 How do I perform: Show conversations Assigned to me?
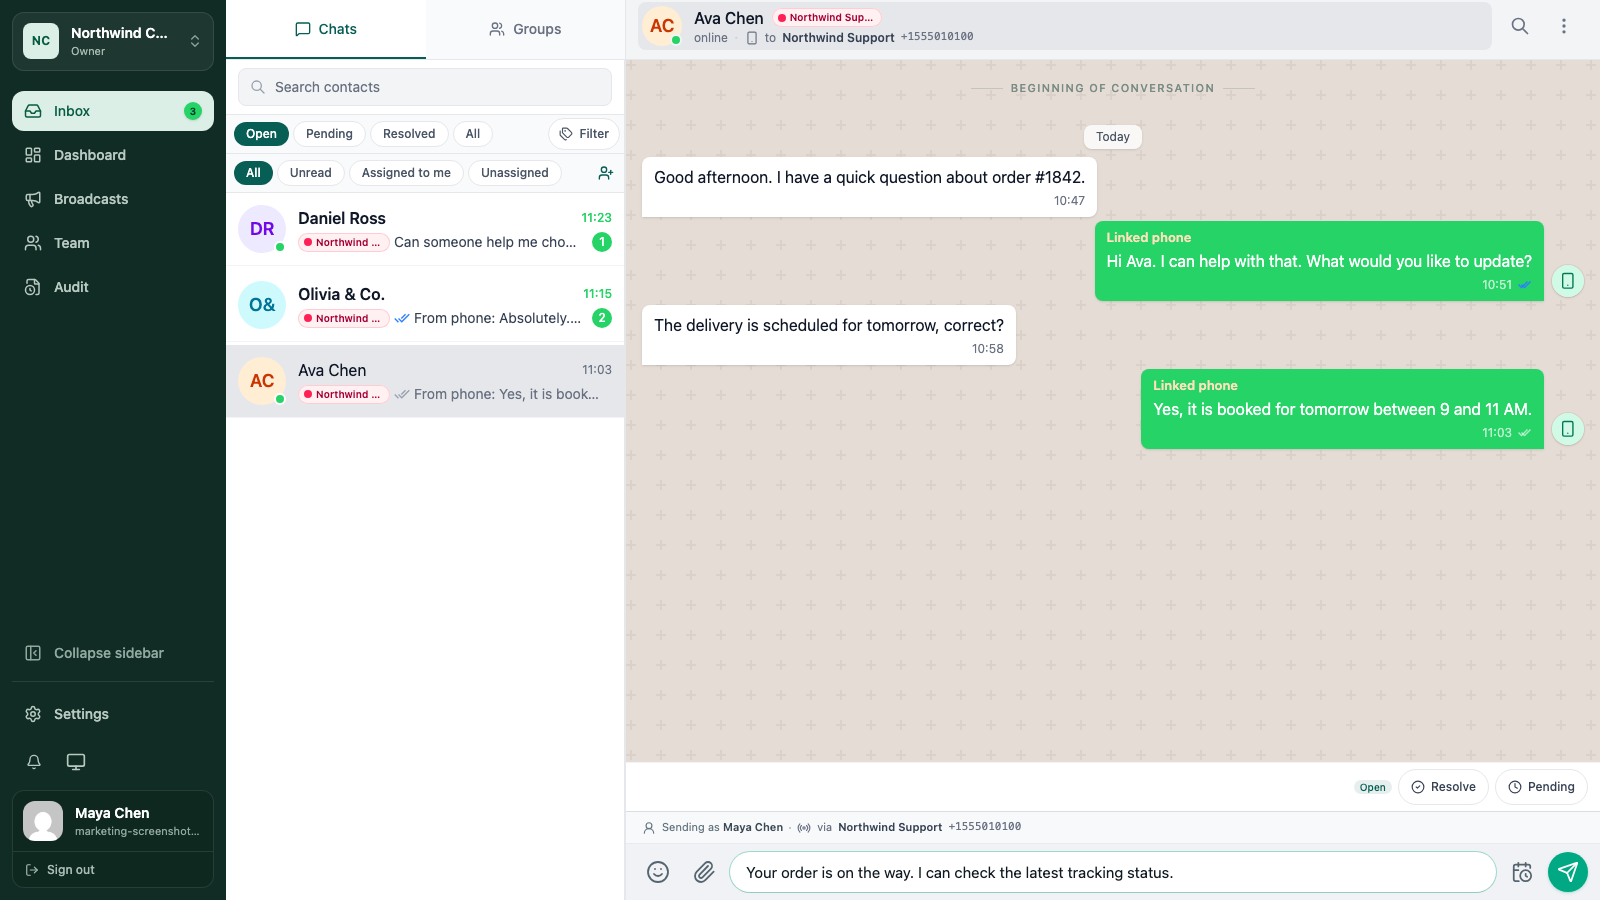[406, 173]
